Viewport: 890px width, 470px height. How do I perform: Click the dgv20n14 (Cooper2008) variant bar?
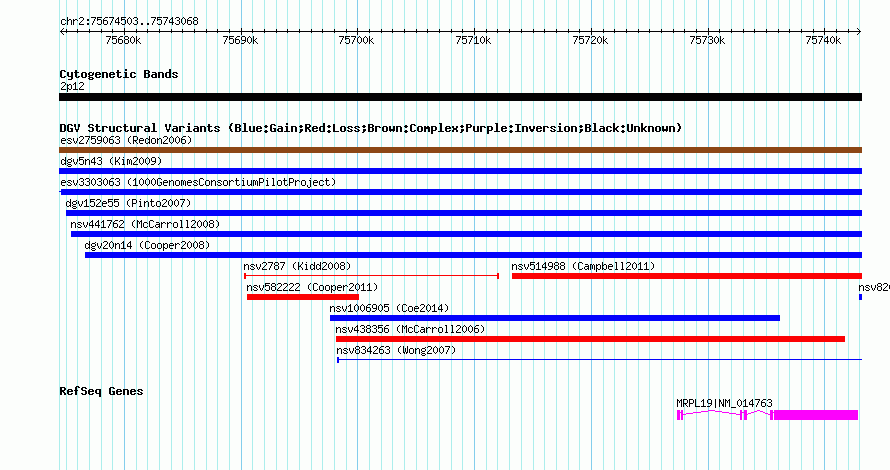click(473, 255)
